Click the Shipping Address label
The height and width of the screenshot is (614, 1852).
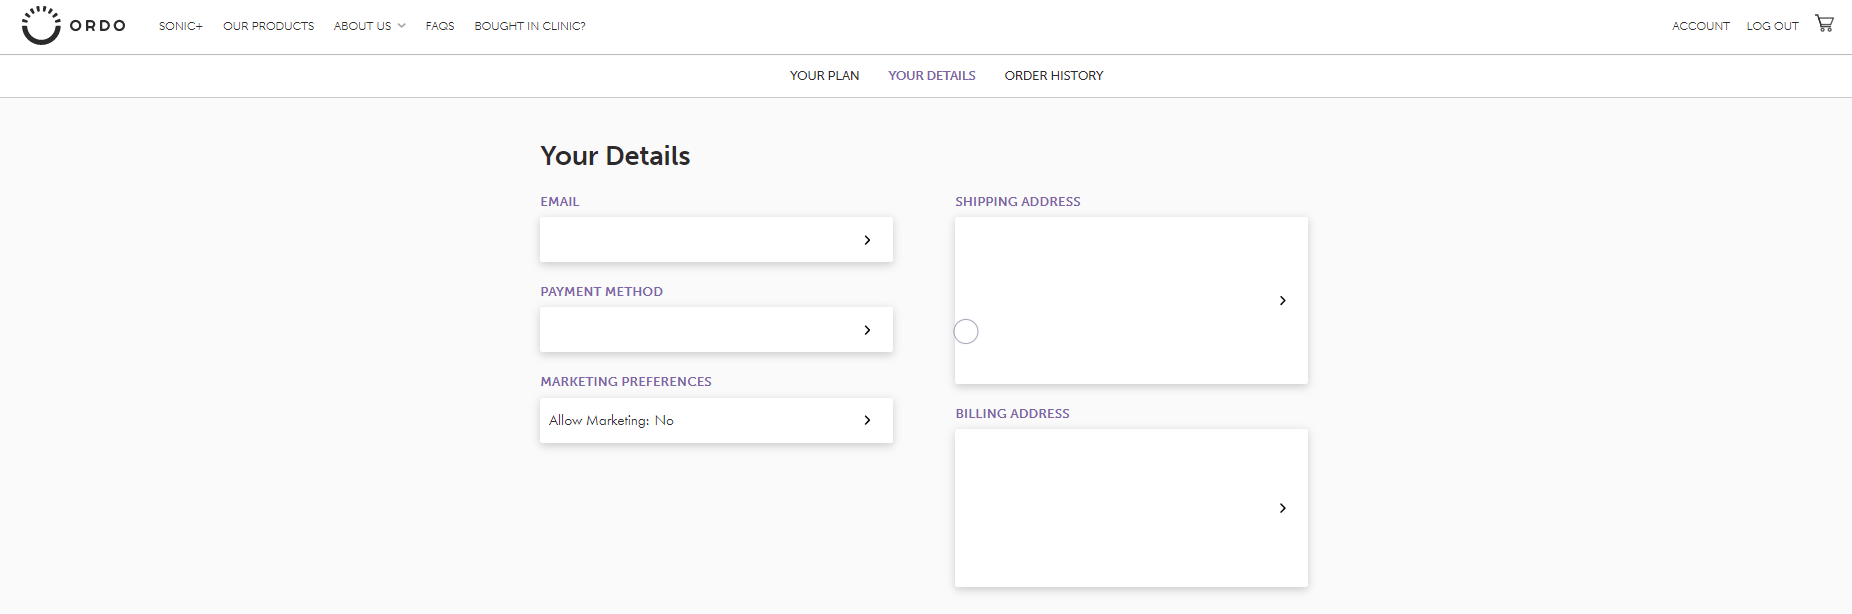[x=1018, y=202]
